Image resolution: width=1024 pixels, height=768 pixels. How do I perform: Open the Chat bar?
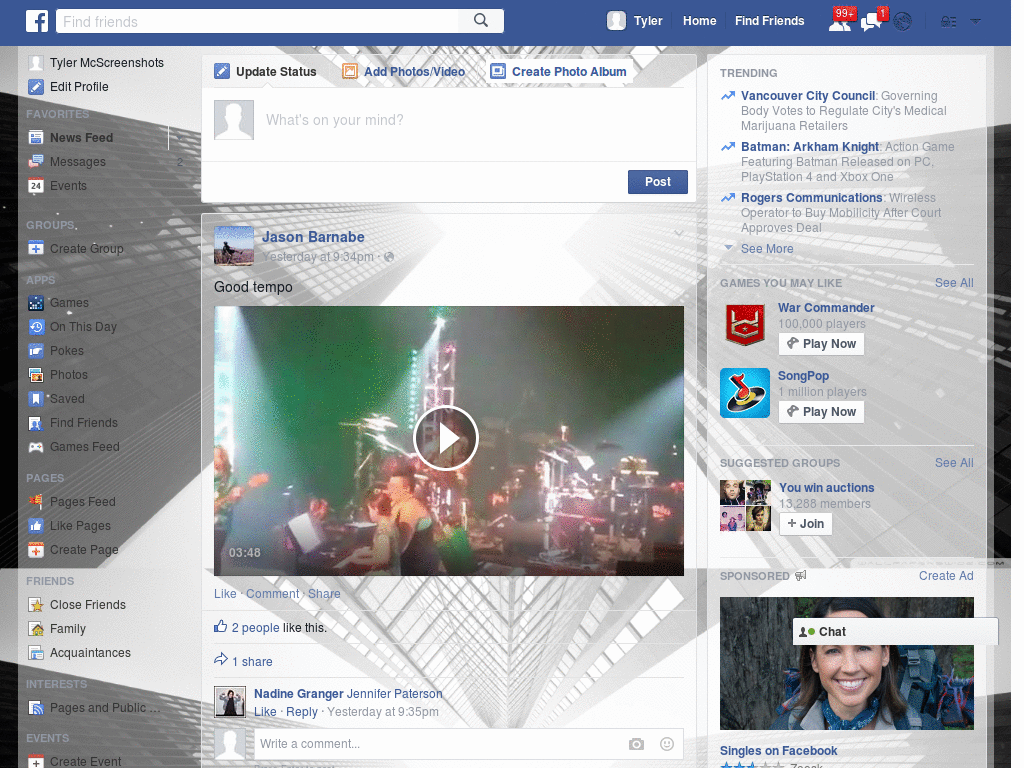pyautogui.click(x=895, y=632)
